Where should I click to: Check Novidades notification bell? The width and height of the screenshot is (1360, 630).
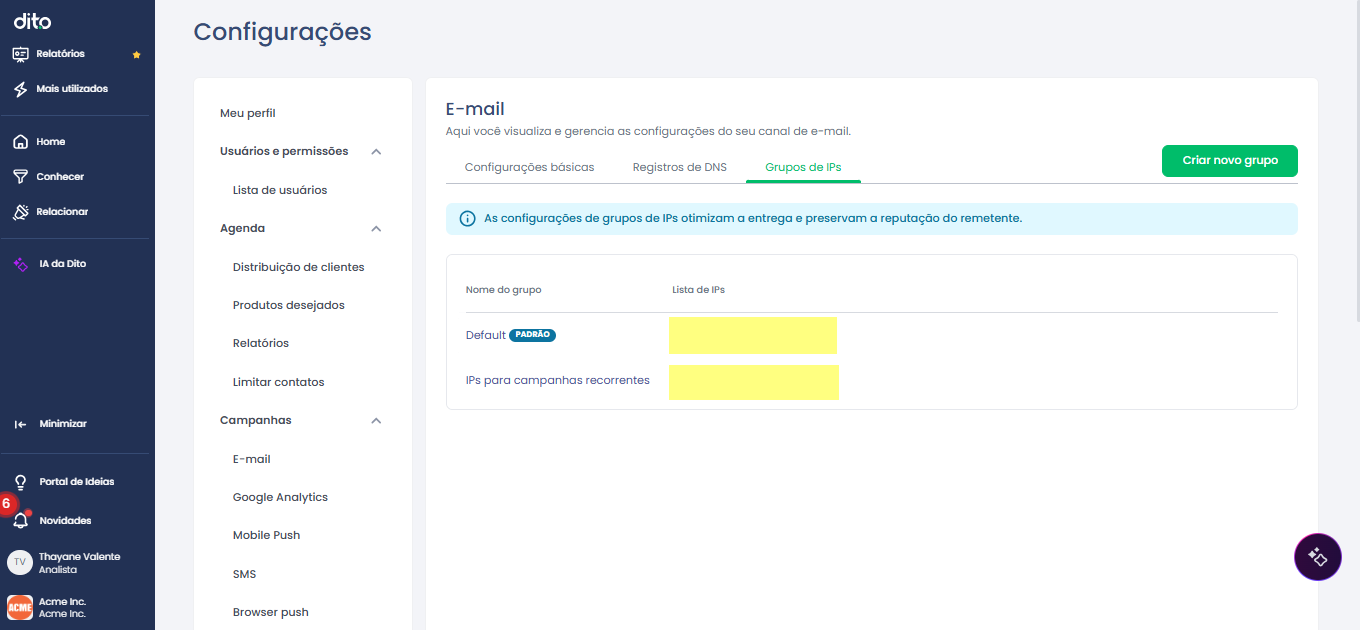[20, 521]
